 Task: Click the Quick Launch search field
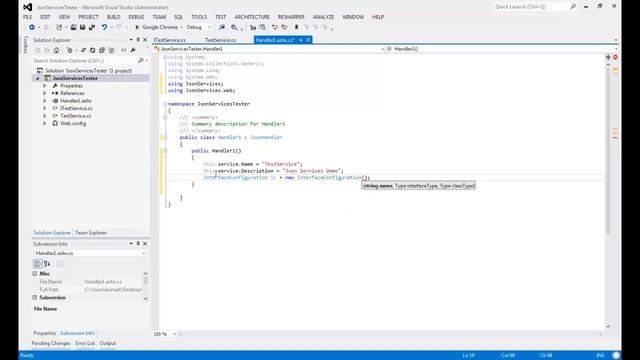(x=535, y=7)
